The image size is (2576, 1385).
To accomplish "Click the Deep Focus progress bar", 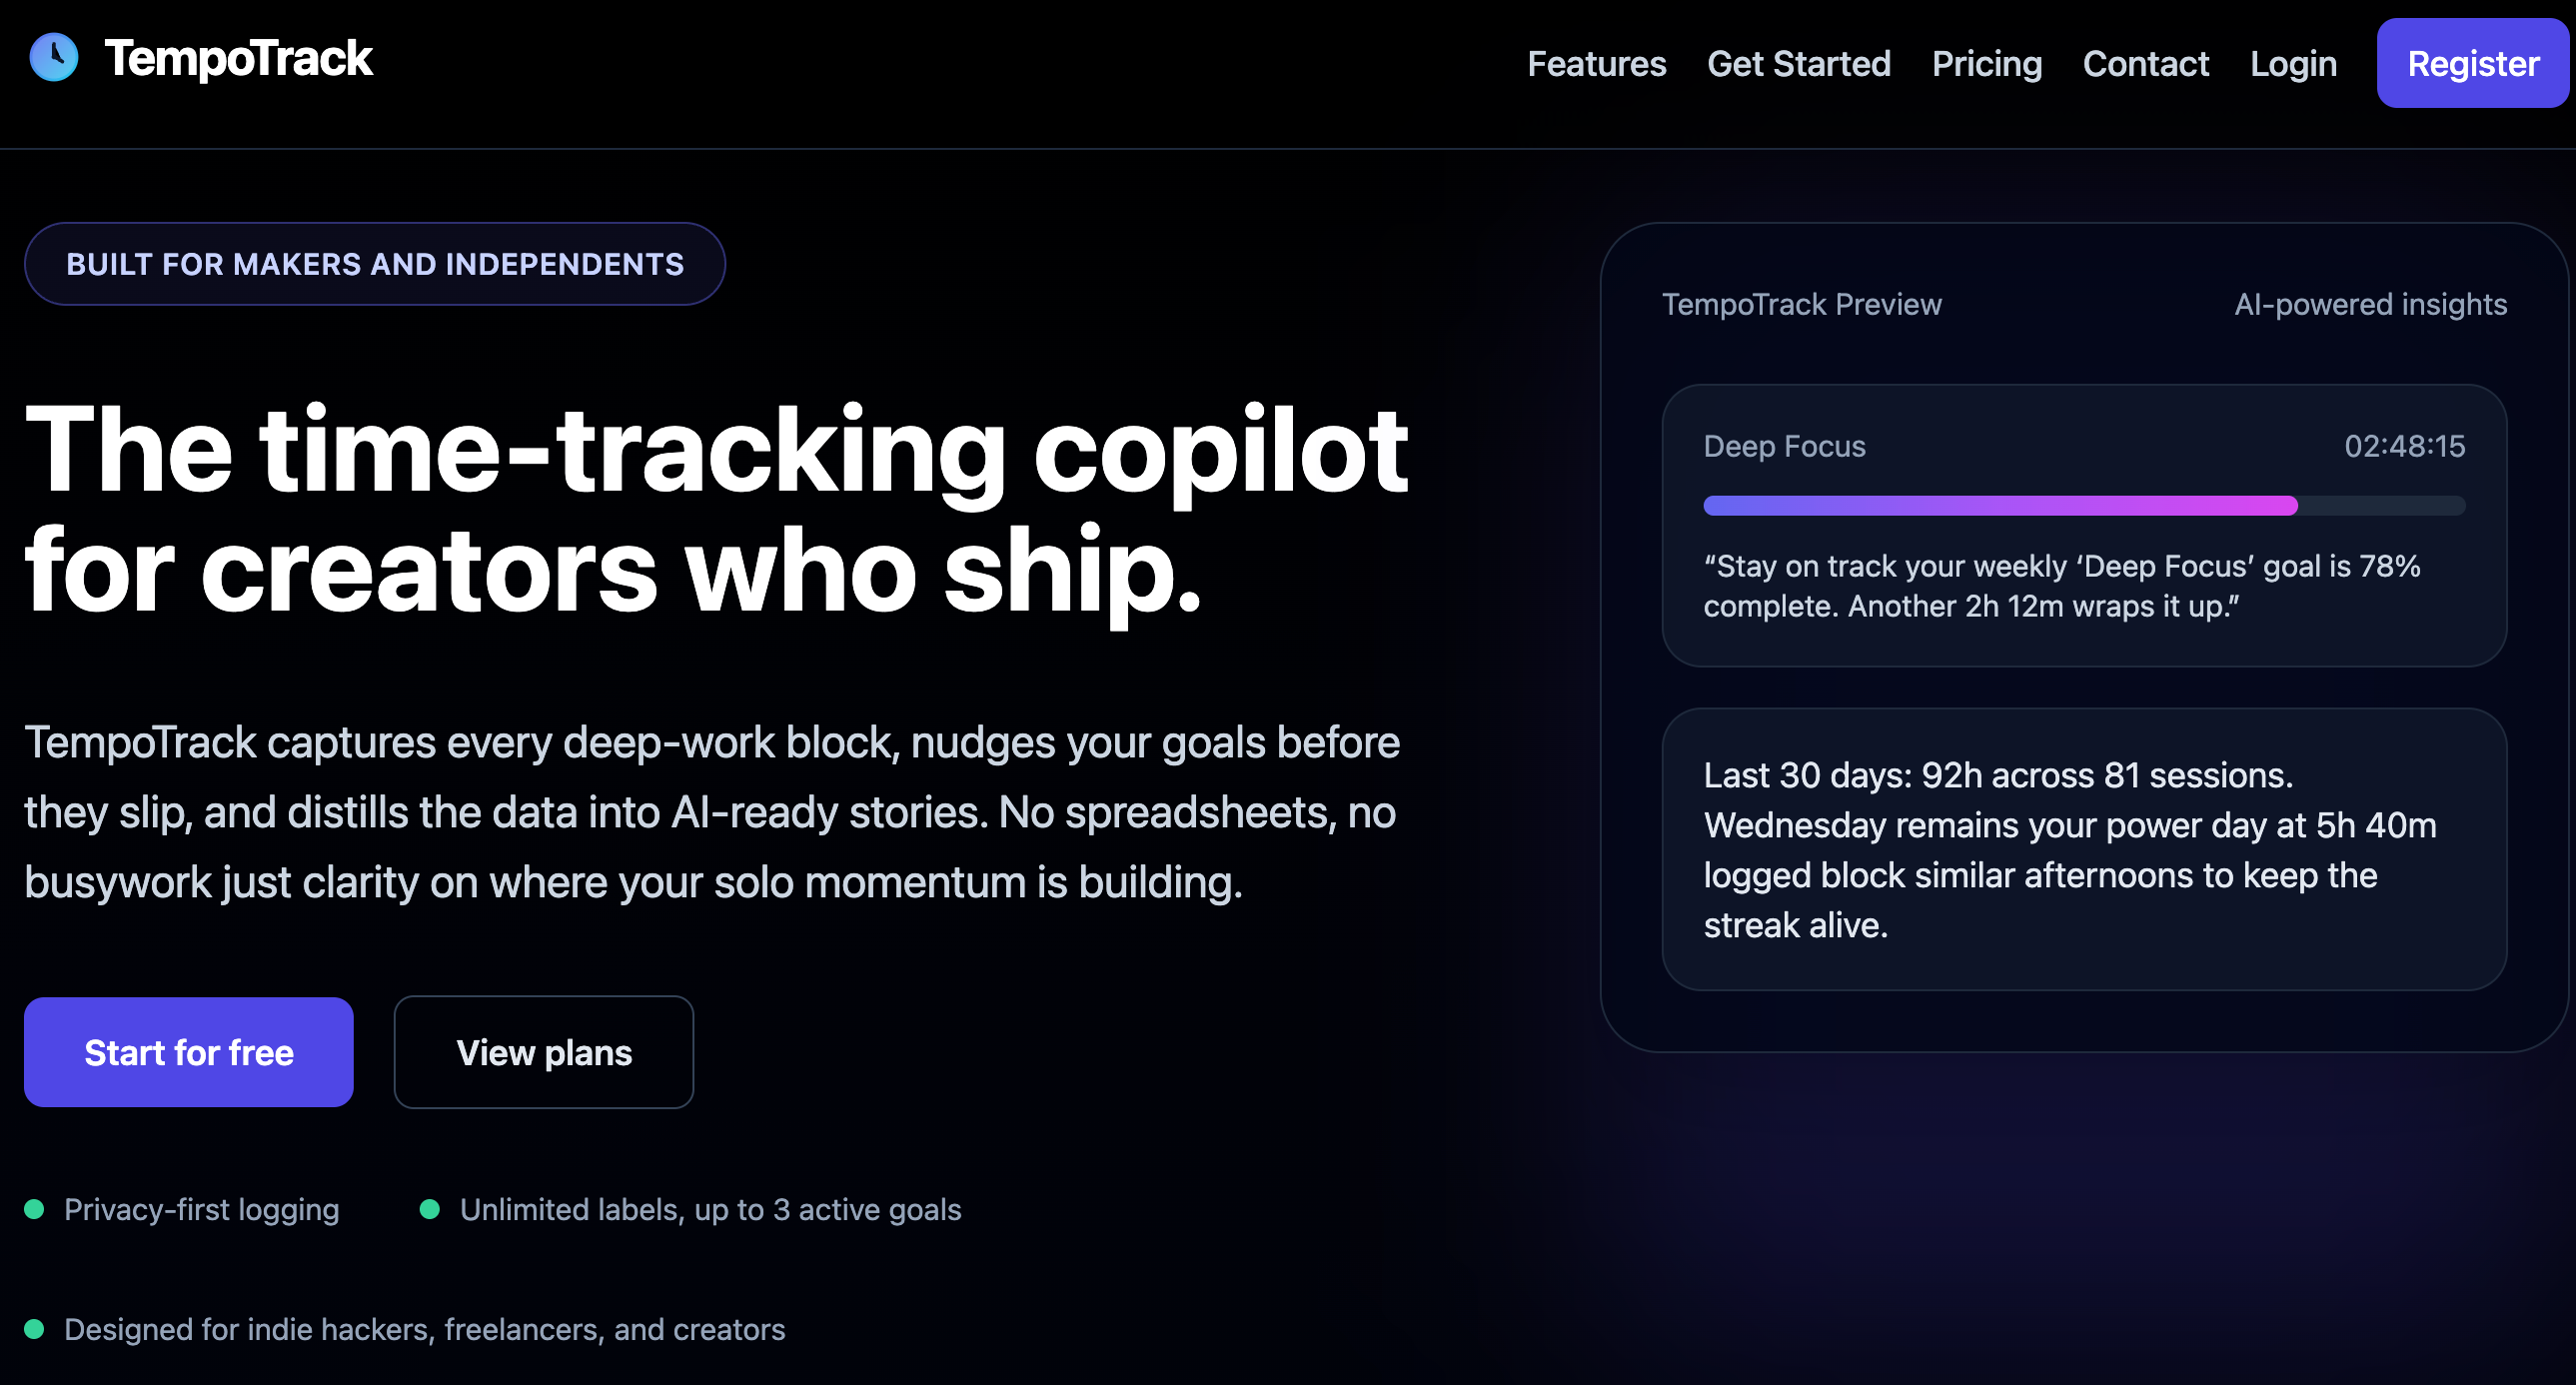I will pyautogui.click(x=2083, y=505).
